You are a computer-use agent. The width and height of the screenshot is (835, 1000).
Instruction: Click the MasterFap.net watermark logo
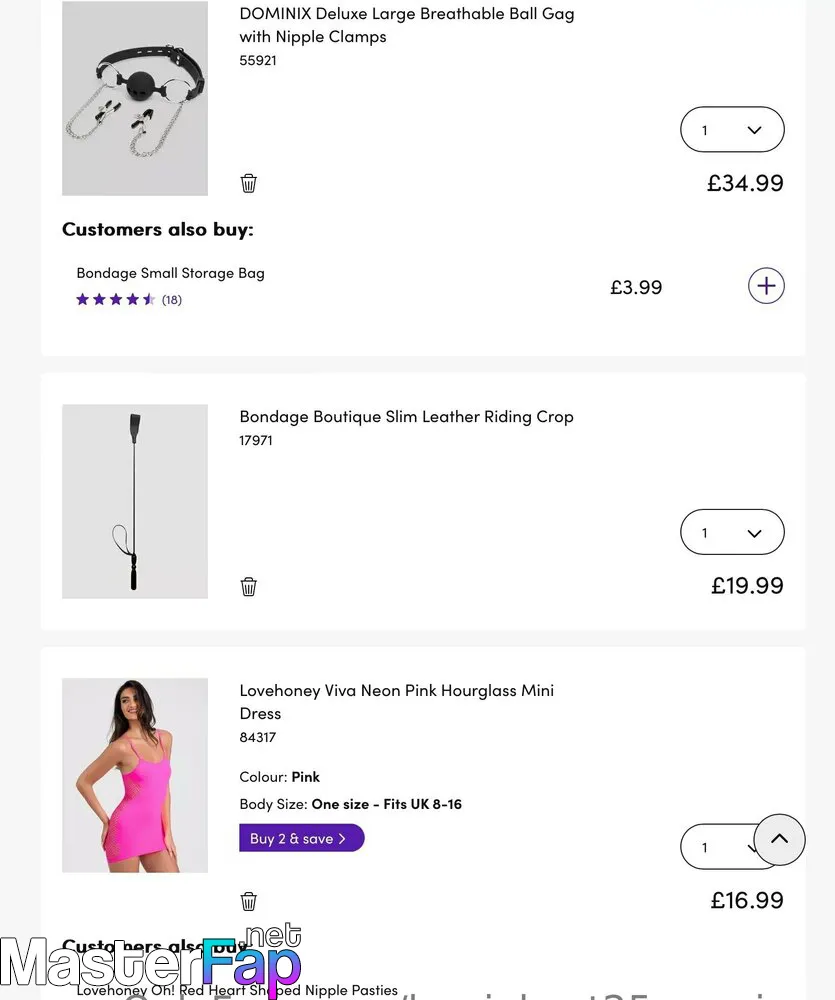[151, 960]
